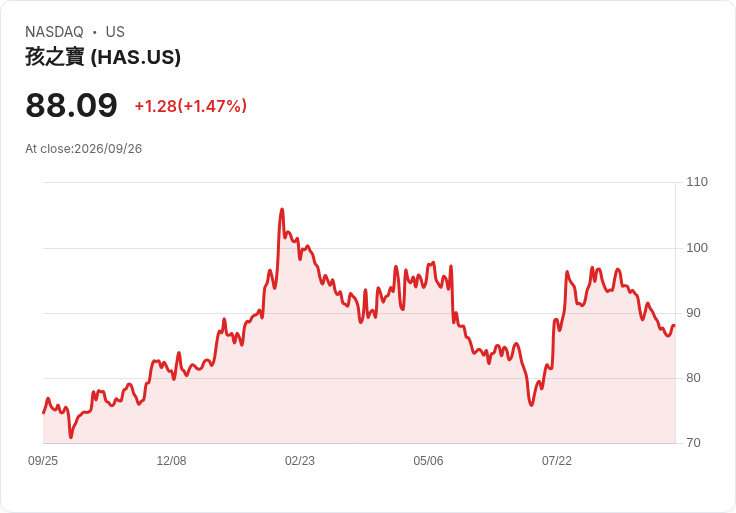The image size is (736, 513).
Task: Click the chart's highest peak near 02/23
Action: (x=282, y=209)
